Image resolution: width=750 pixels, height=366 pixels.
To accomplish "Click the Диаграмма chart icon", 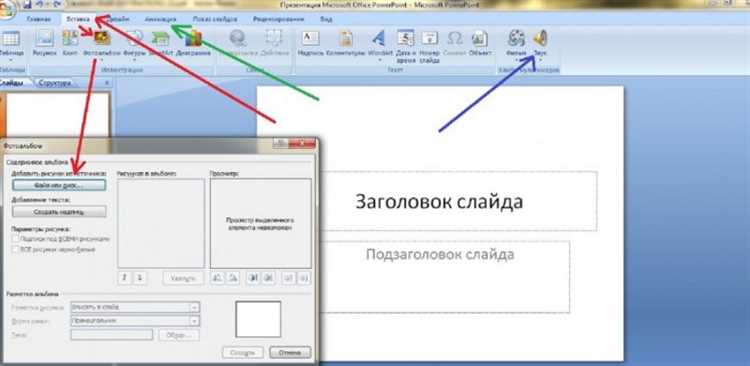I will pyautogui.click(x=193, y=39).
